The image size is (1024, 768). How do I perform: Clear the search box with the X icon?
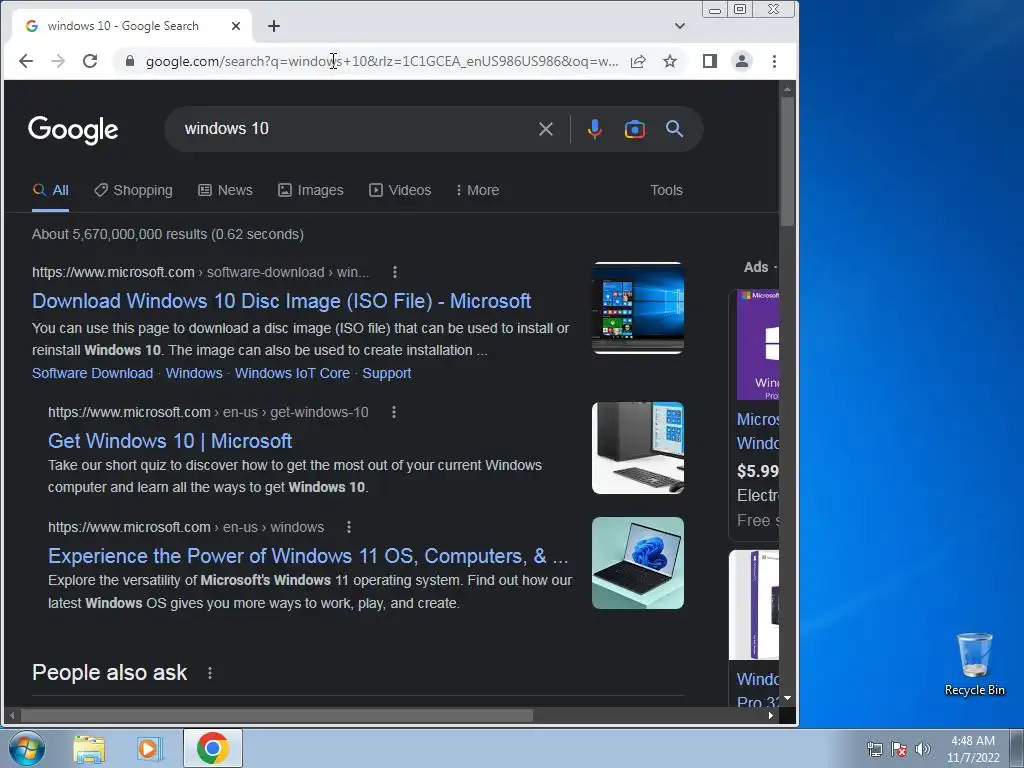[546, 129]
